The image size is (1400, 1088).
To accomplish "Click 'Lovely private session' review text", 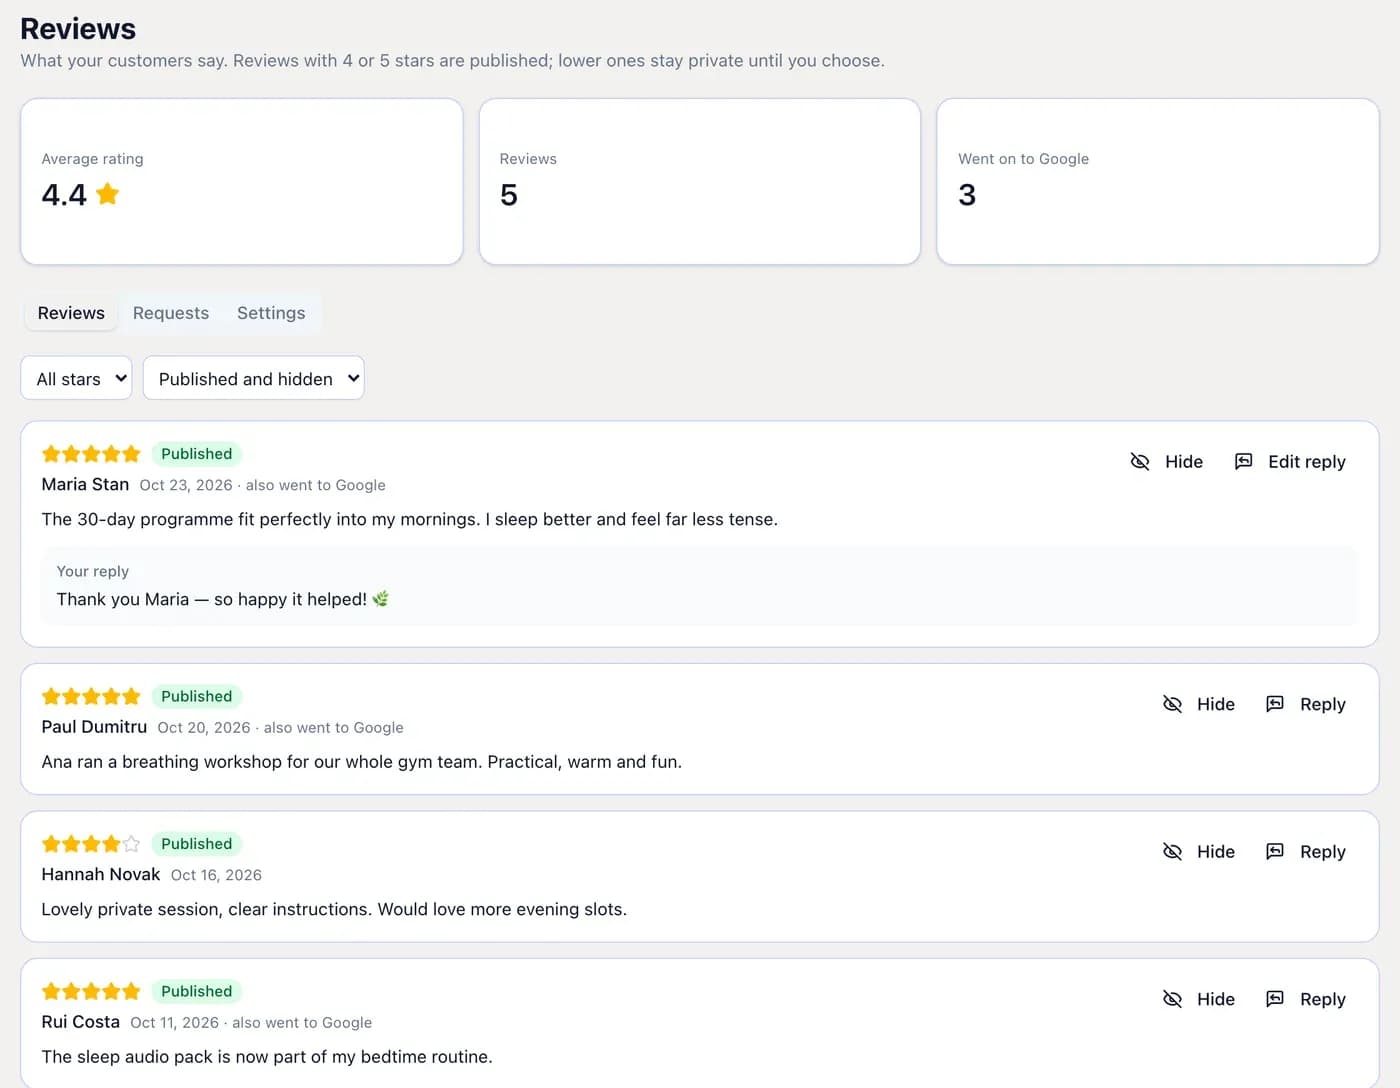I will coord(334,909).
